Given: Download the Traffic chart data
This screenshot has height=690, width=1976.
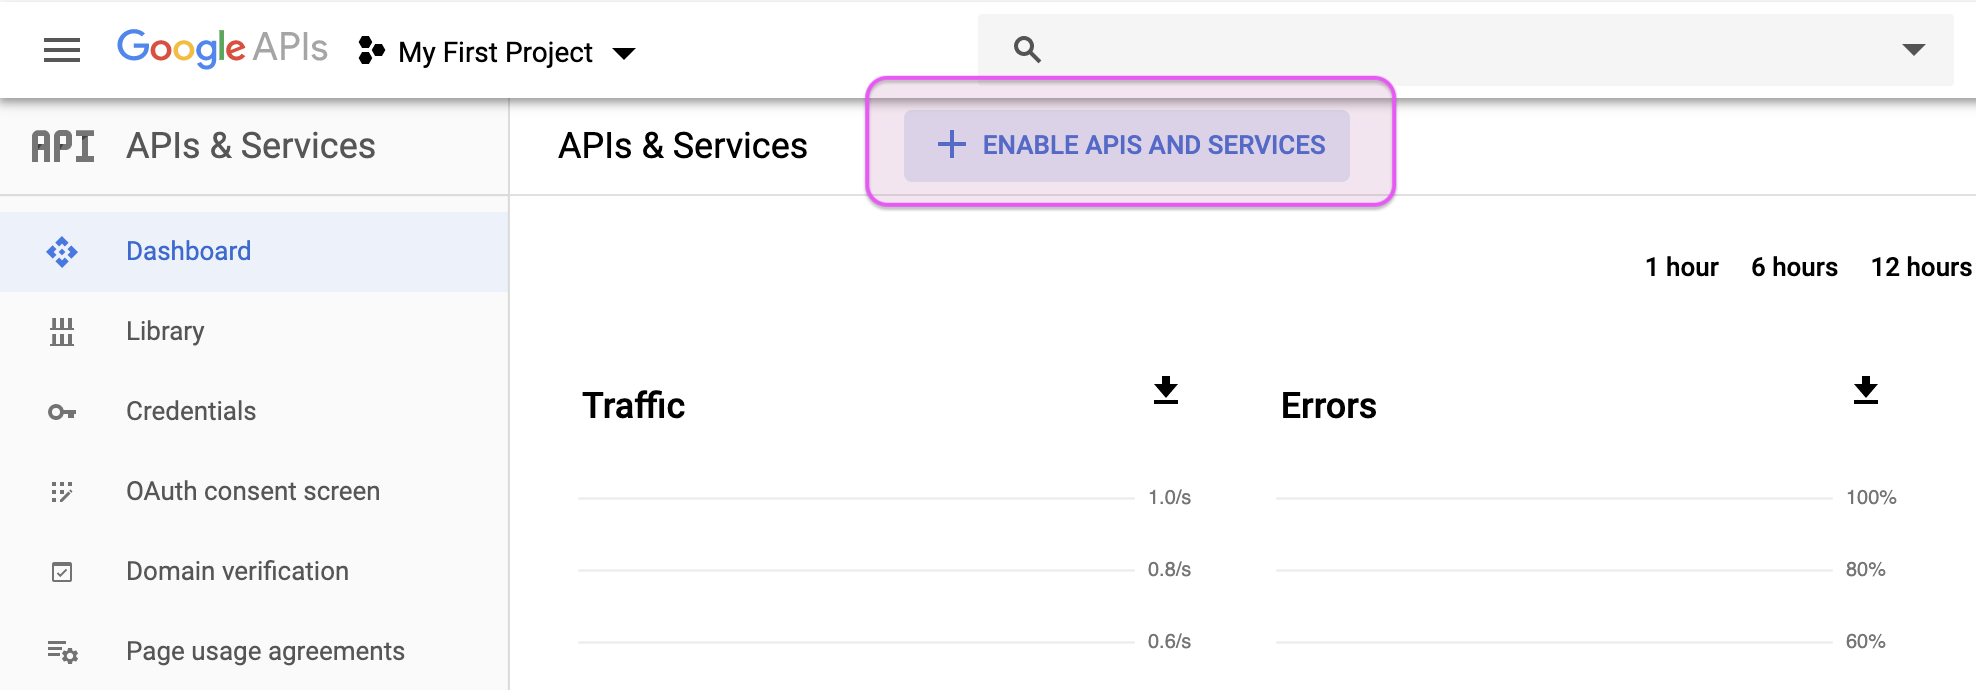Looking at the screenshot, I should point(1166,390).
